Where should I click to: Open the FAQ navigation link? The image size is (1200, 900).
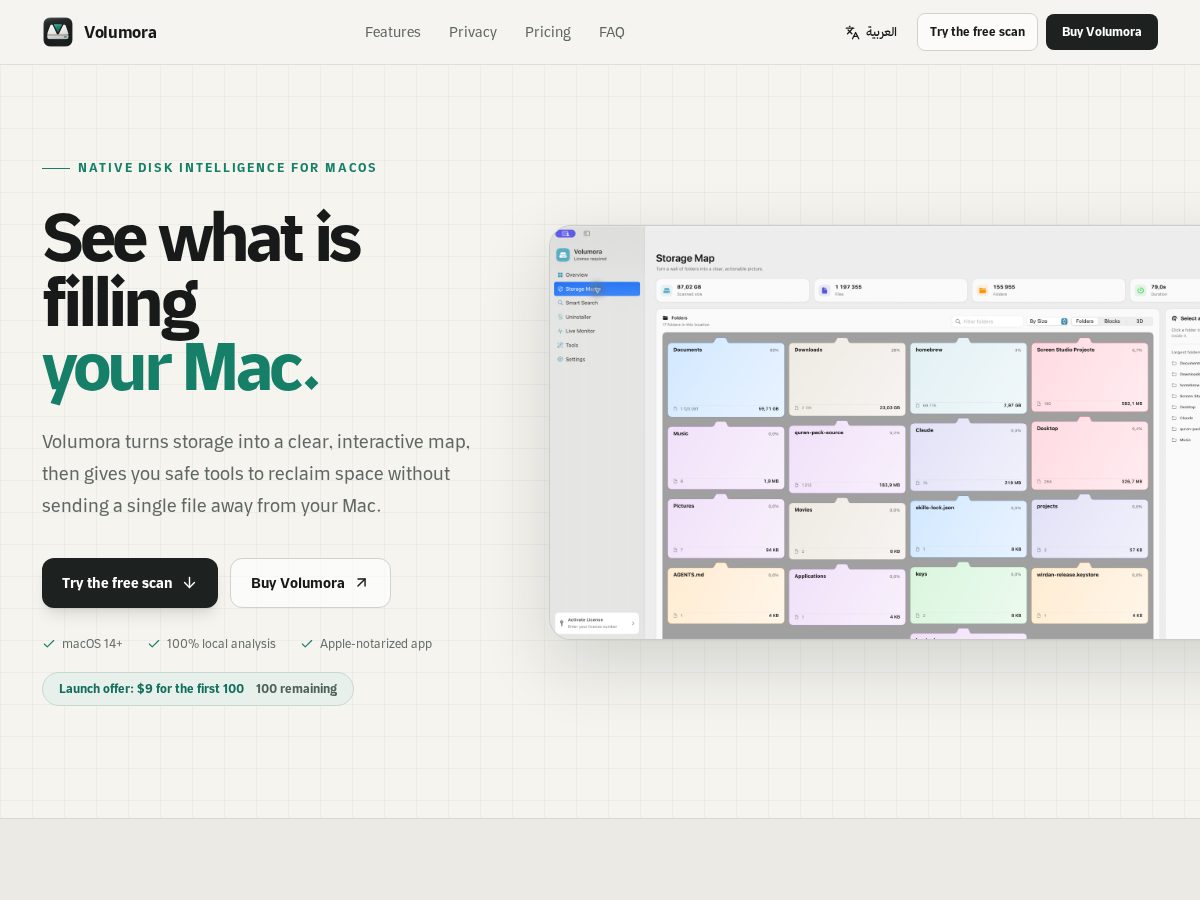click(x=612, y=32)
